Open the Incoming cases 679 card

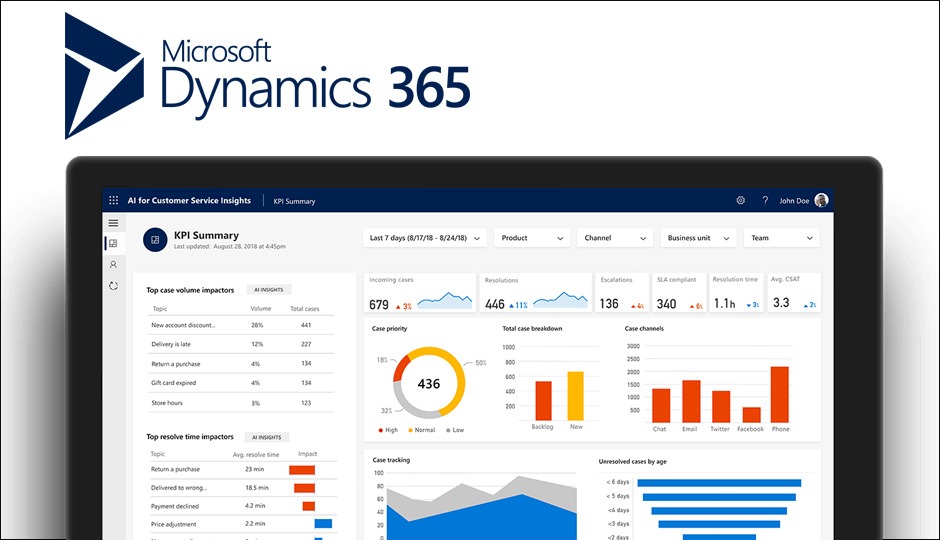[420, 292]
